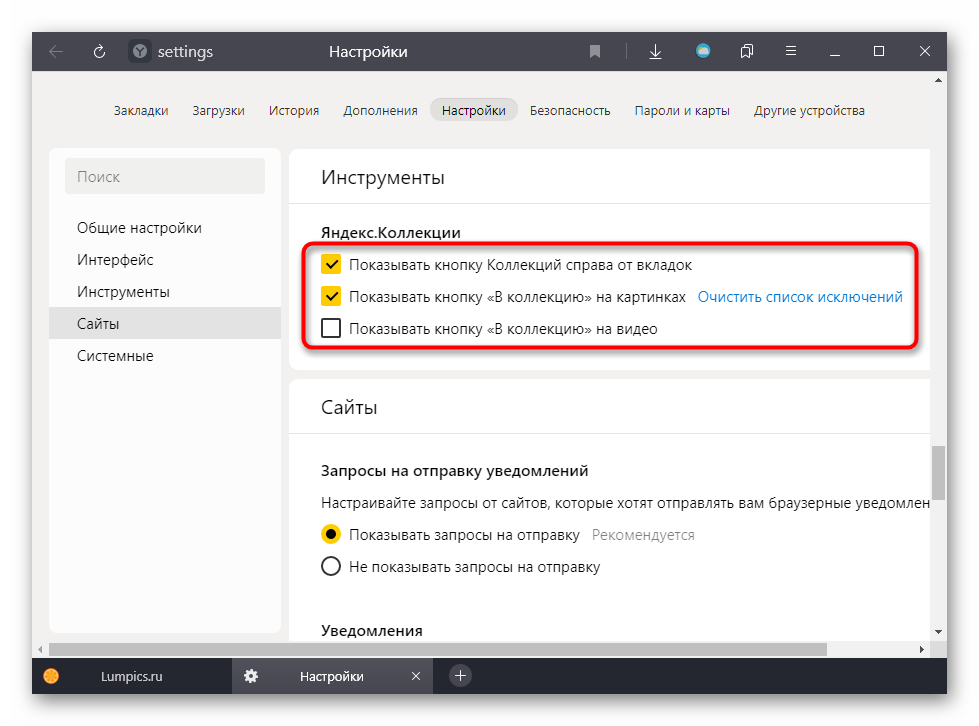The width and height of the screenshot is (979, 726).
Task: Click the gear icon on Настройки tab
Action: click(251, 676)
